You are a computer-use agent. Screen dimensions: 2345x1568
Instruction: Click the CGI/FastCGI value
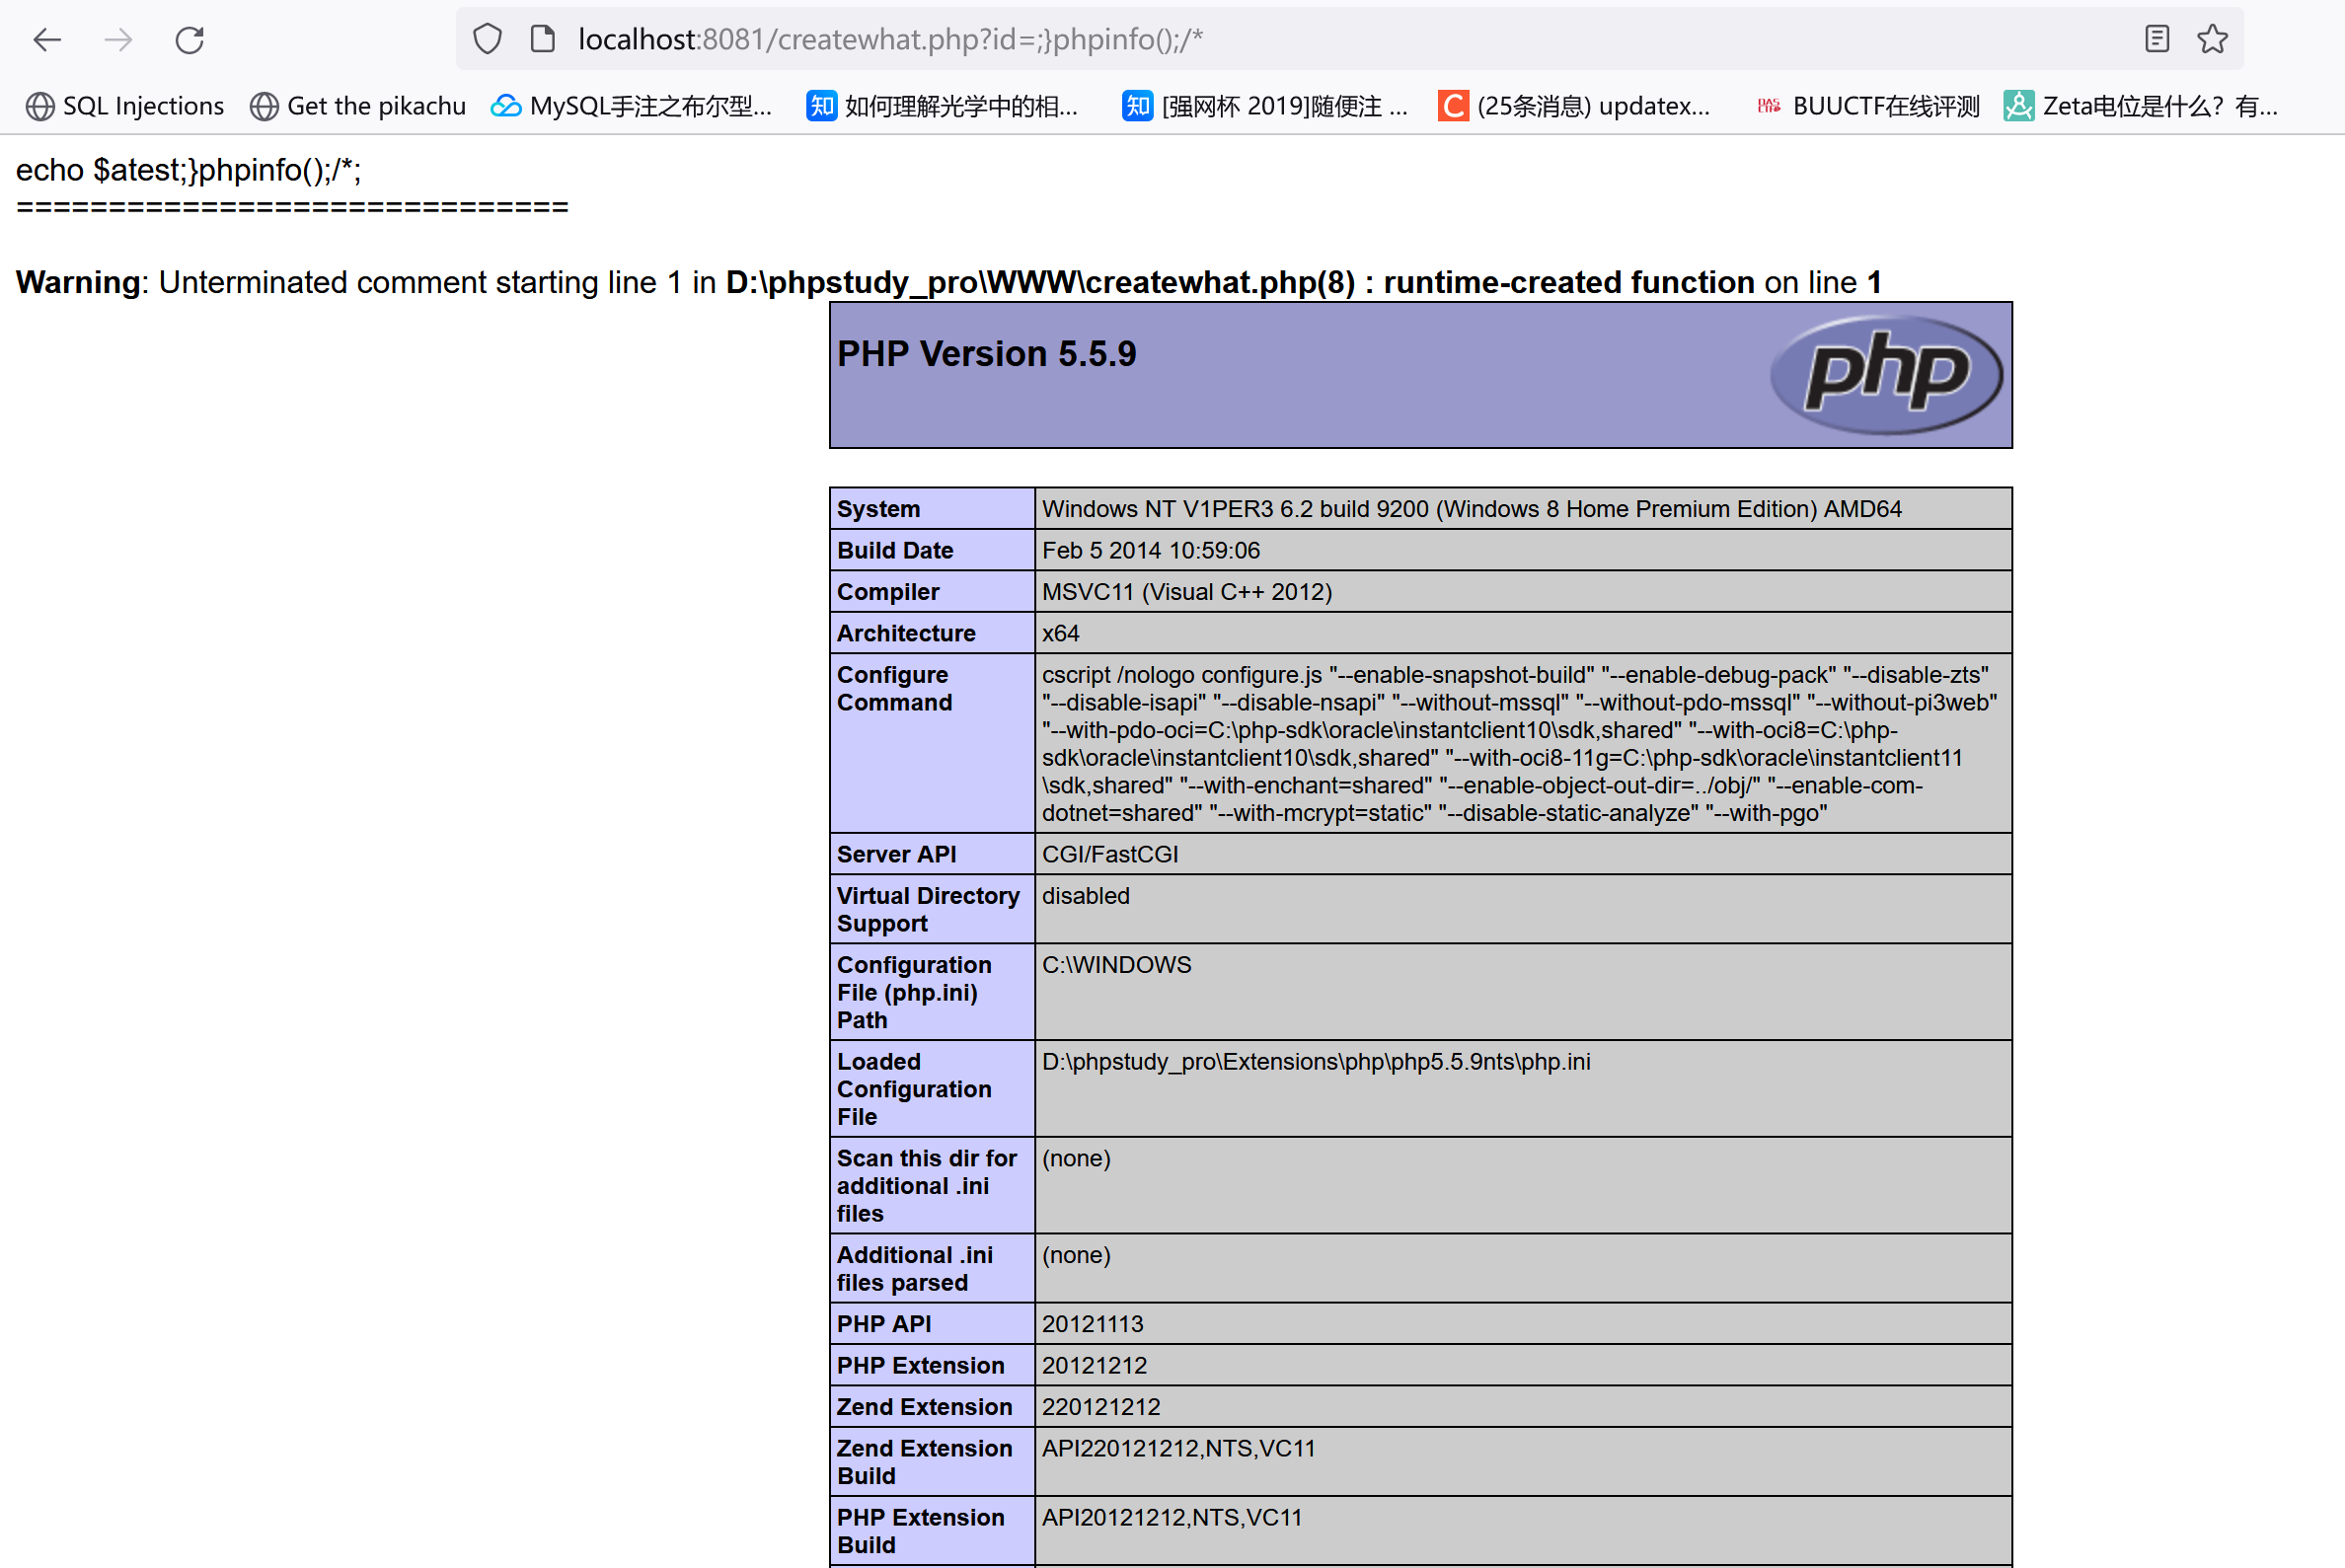pos(1110,854)
